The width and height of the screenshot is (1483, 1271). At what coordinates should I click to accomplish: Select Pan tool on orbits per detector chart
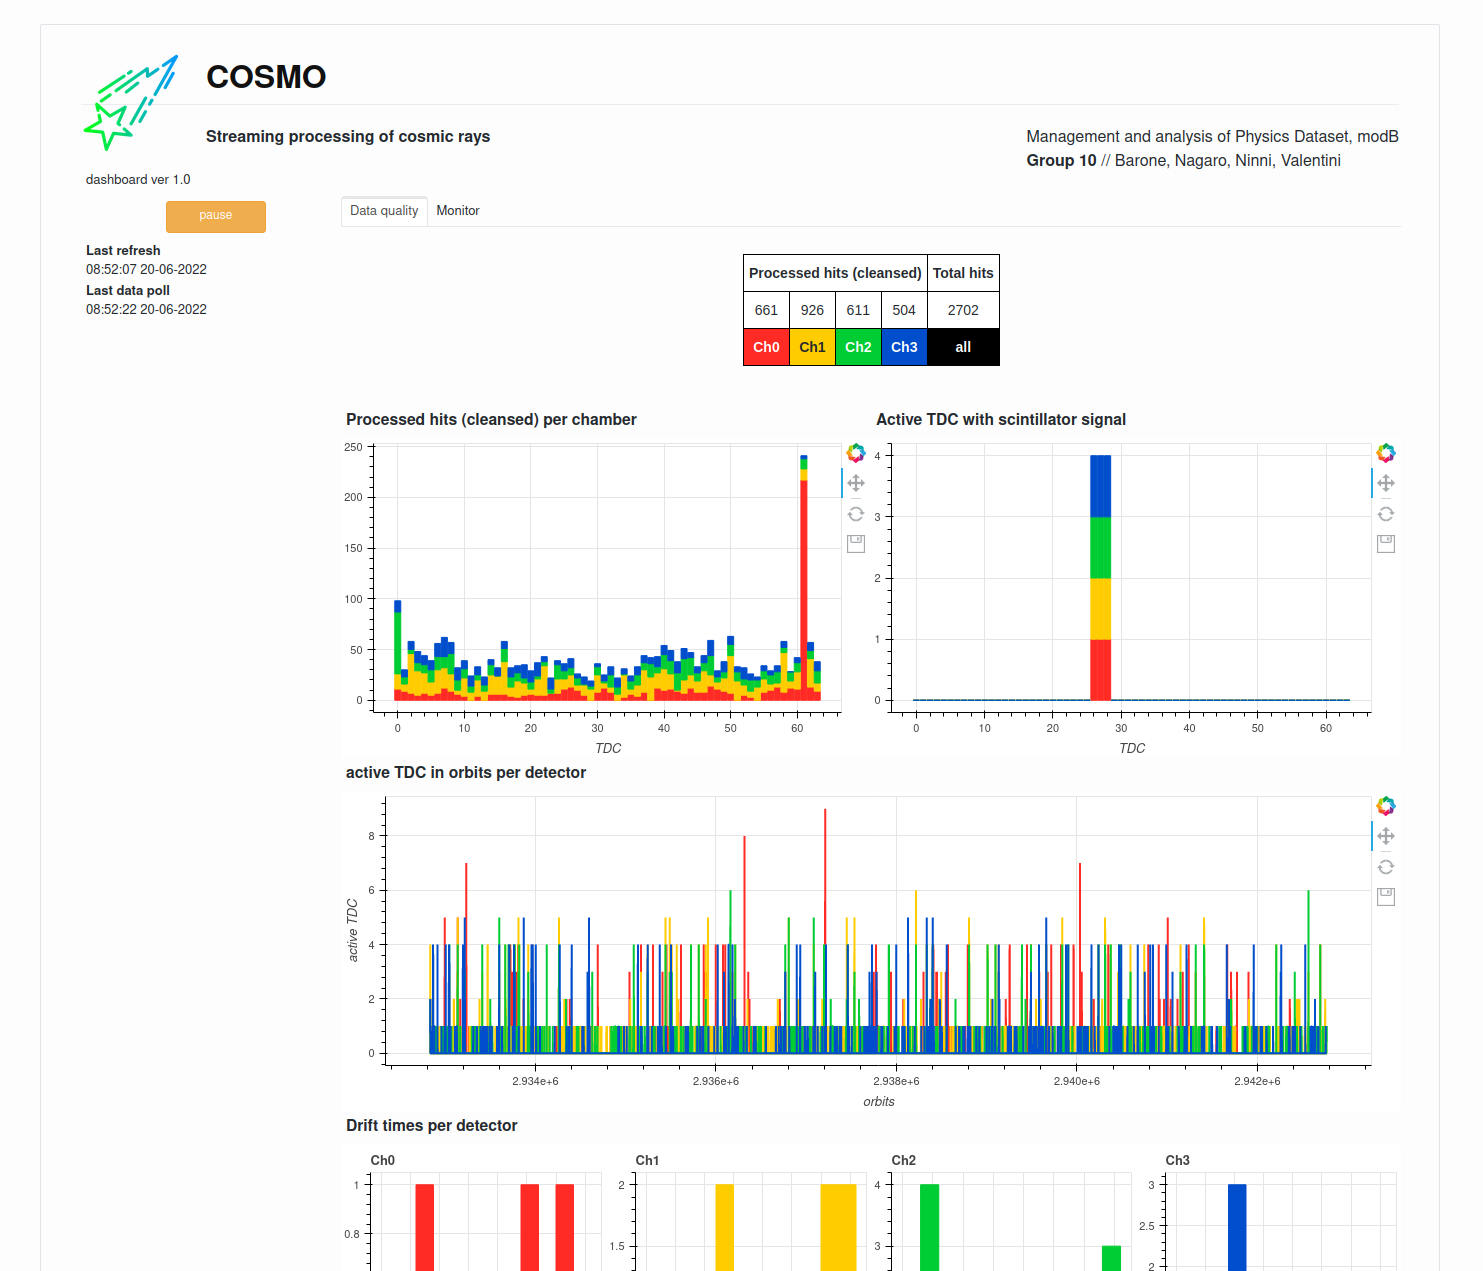(1386, 836)
